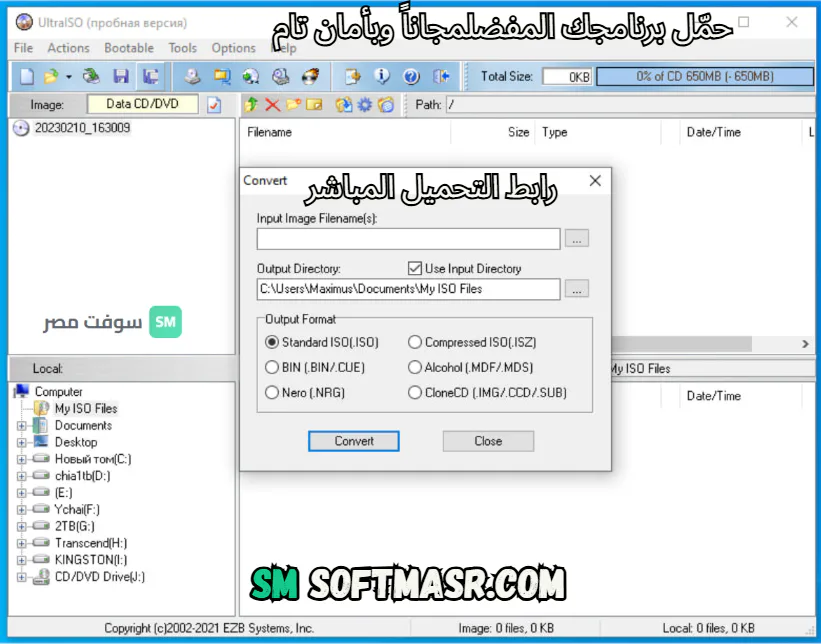Click the Burn CD/DVD Image flame icon
The height and width of the screenshot is (644, 821).
(310, 76)
